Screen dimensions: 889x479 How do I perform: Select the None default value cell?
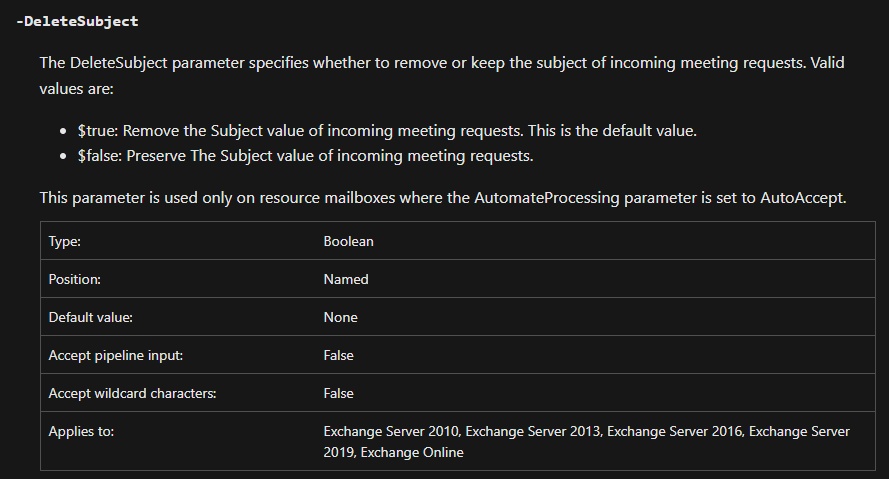(340, 317)
